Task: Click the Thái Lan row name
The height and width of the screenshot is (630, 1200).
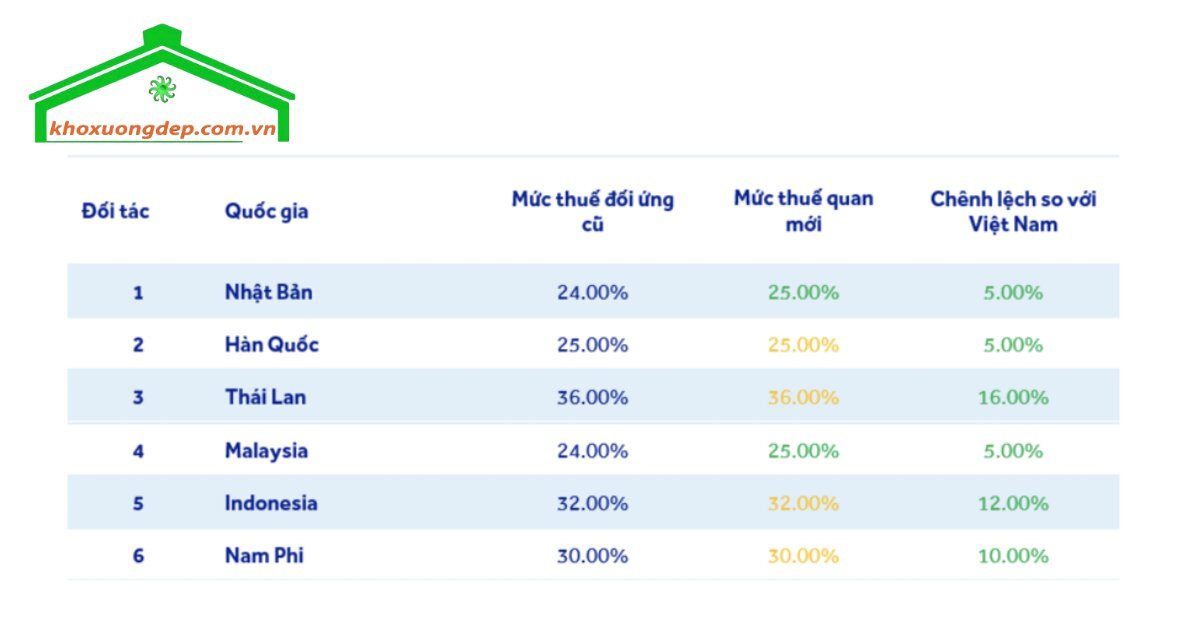Action: point(265,397)
